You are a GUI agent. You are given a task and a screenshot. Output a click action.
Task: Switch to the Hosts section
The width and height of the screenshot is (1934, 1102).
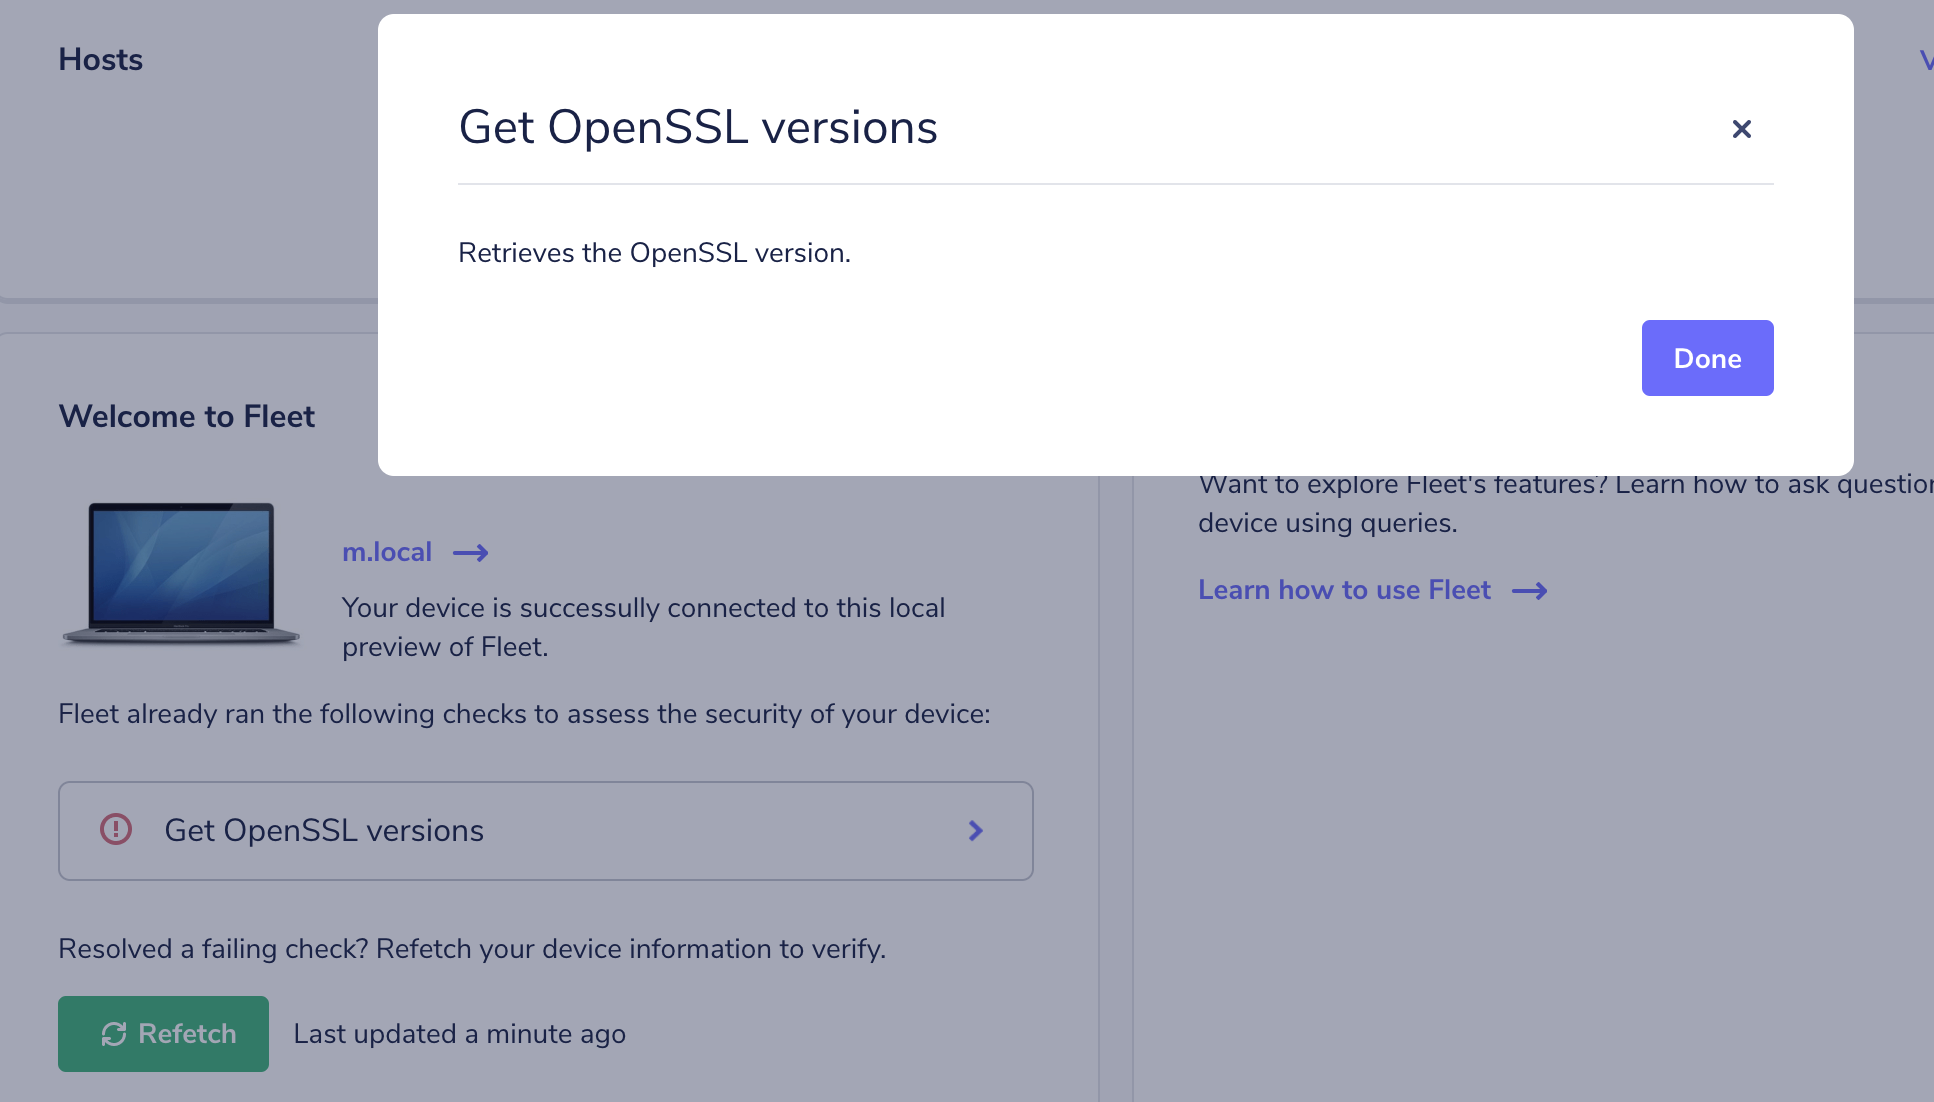click(x=100, y=59)
